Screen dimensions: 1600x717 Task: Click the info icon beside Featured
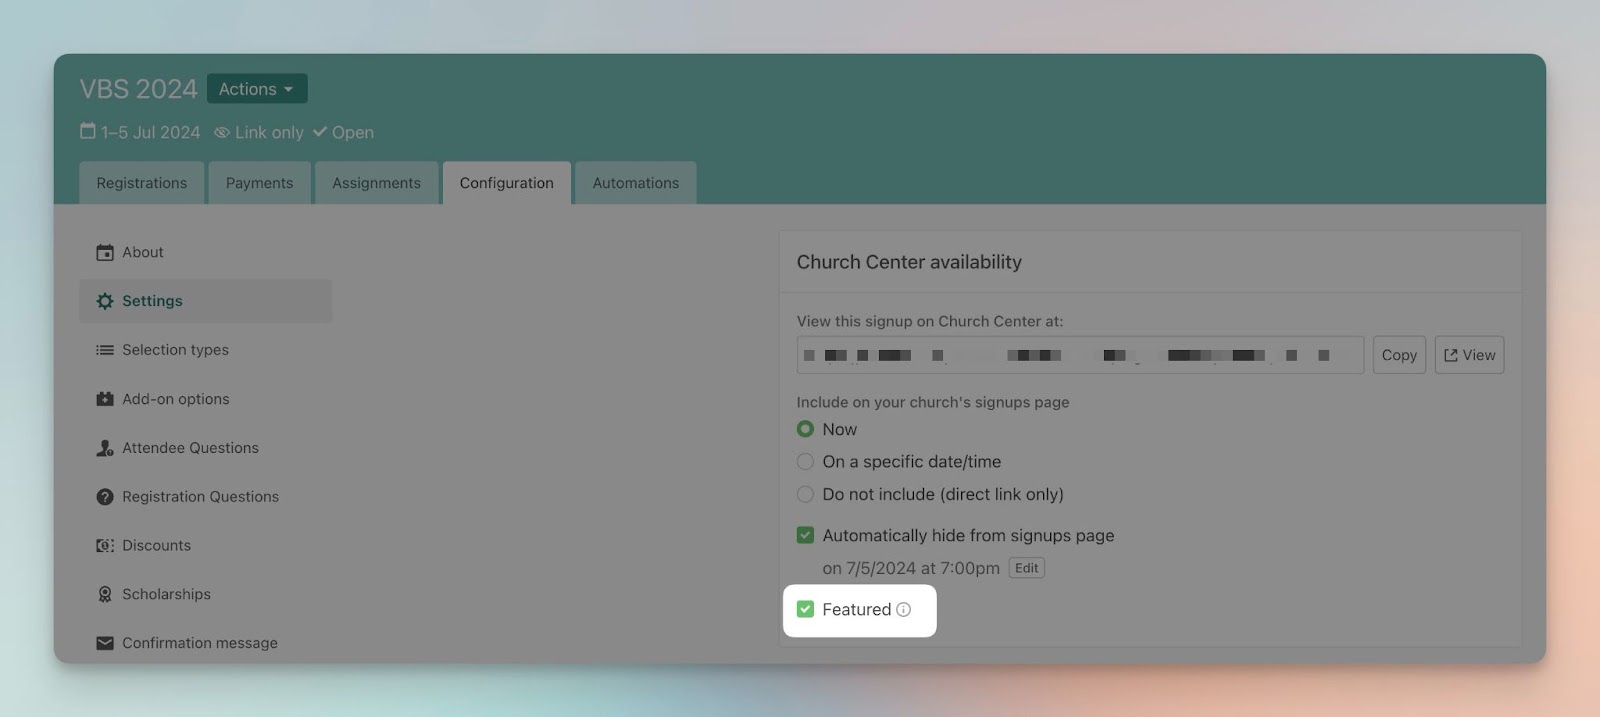(x=904, y=610)
